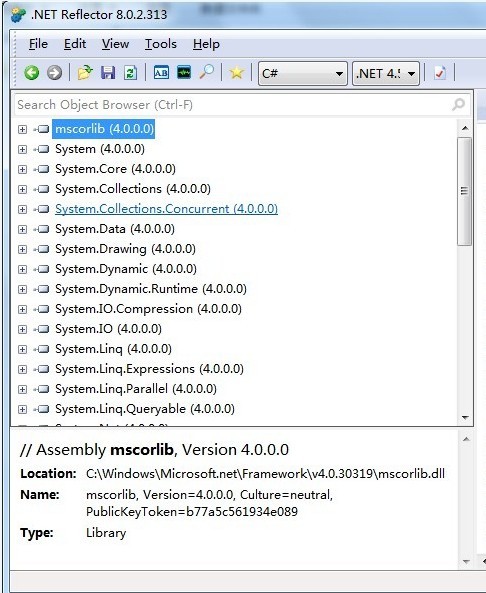Click the checkmark document toolbar icon
The width and height of the screenshot is (486, 593).
point(440,72)
